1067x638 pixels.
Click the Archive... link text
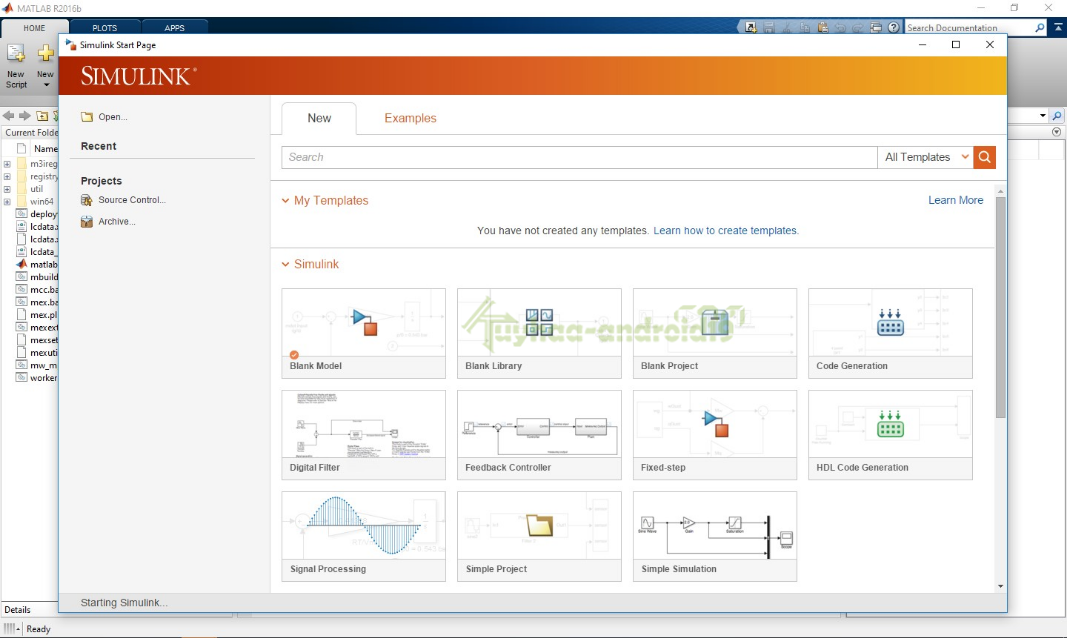116,222
